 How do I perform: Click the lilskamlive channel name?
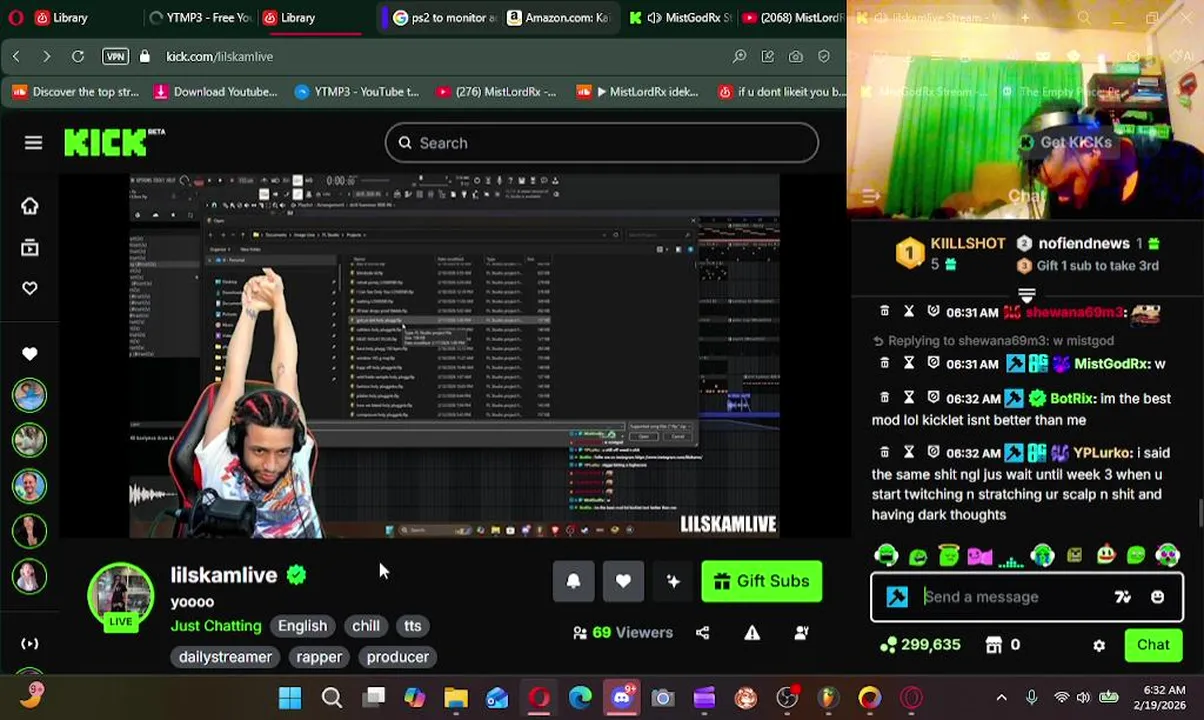224,575
